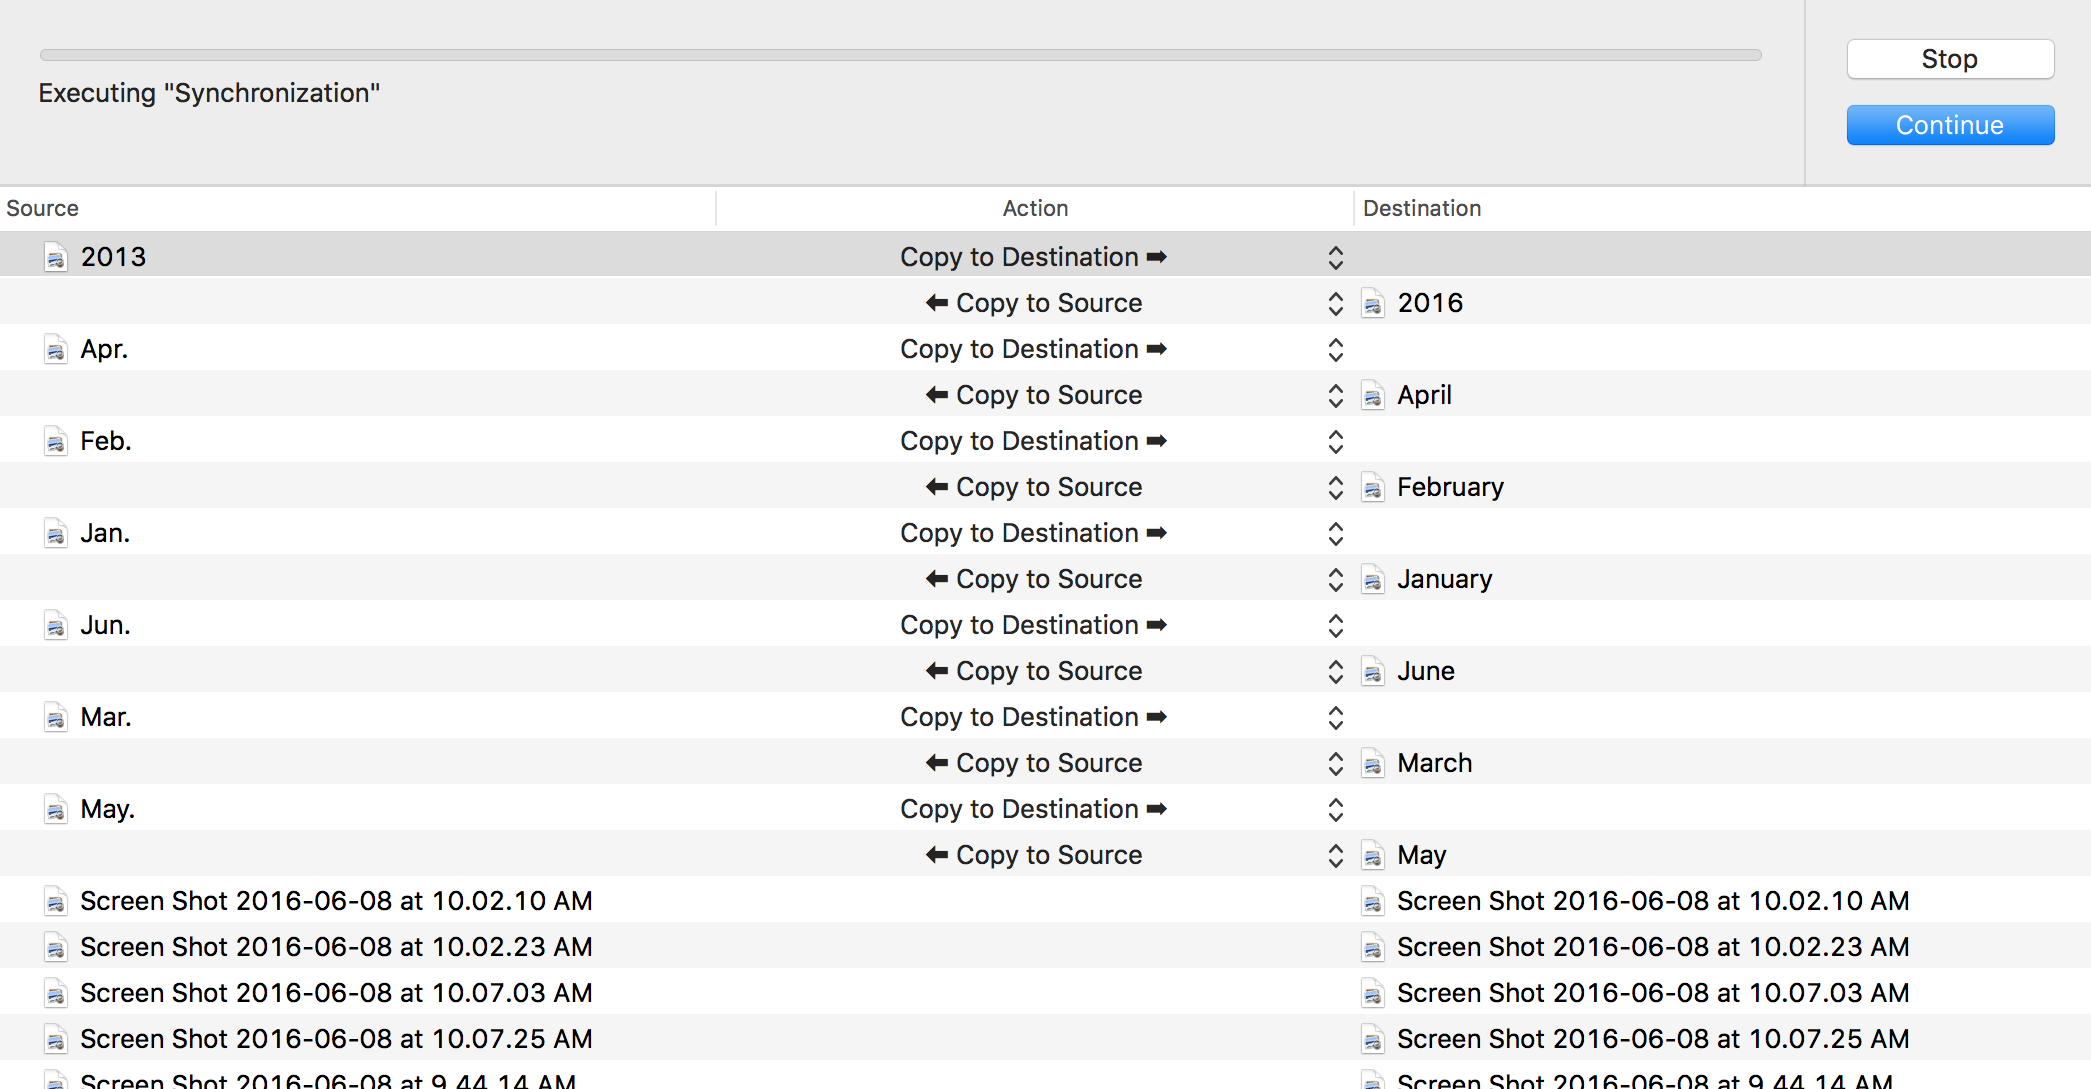Image resolution: width=2091 pixels, height=1089 pixels.
Task: Open action dropdown for the May. row
Action: 1335,809
